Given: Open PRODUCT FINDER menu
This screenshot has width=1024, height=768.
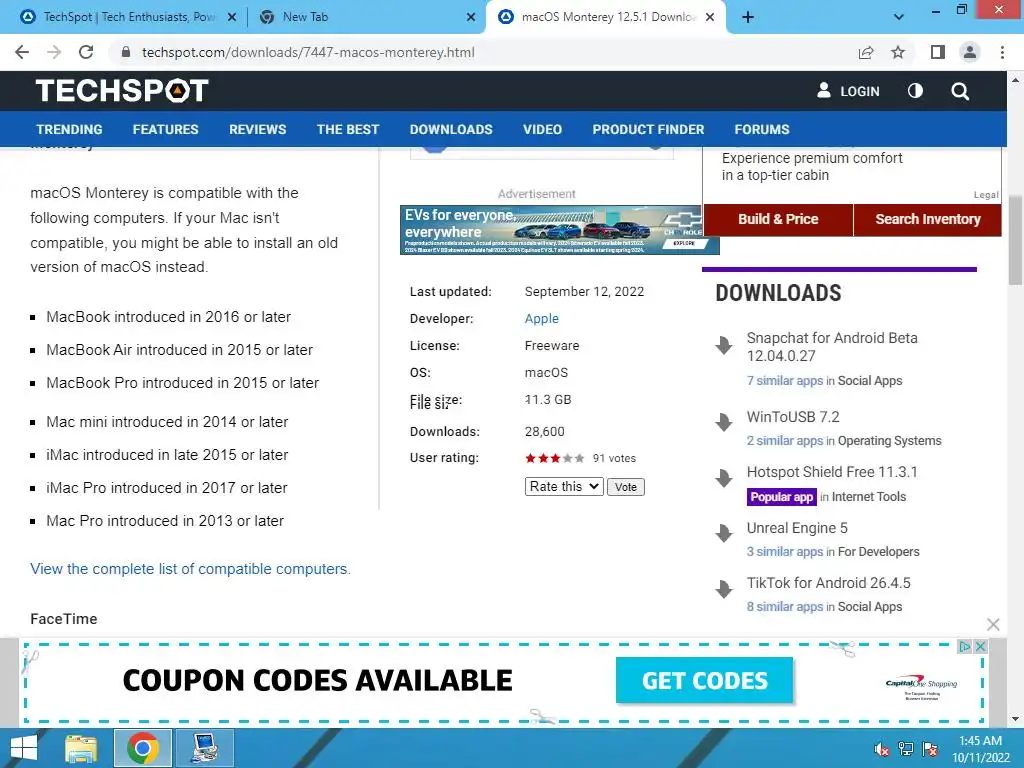Looking at the screenshot, I should (x=648, y=129).
